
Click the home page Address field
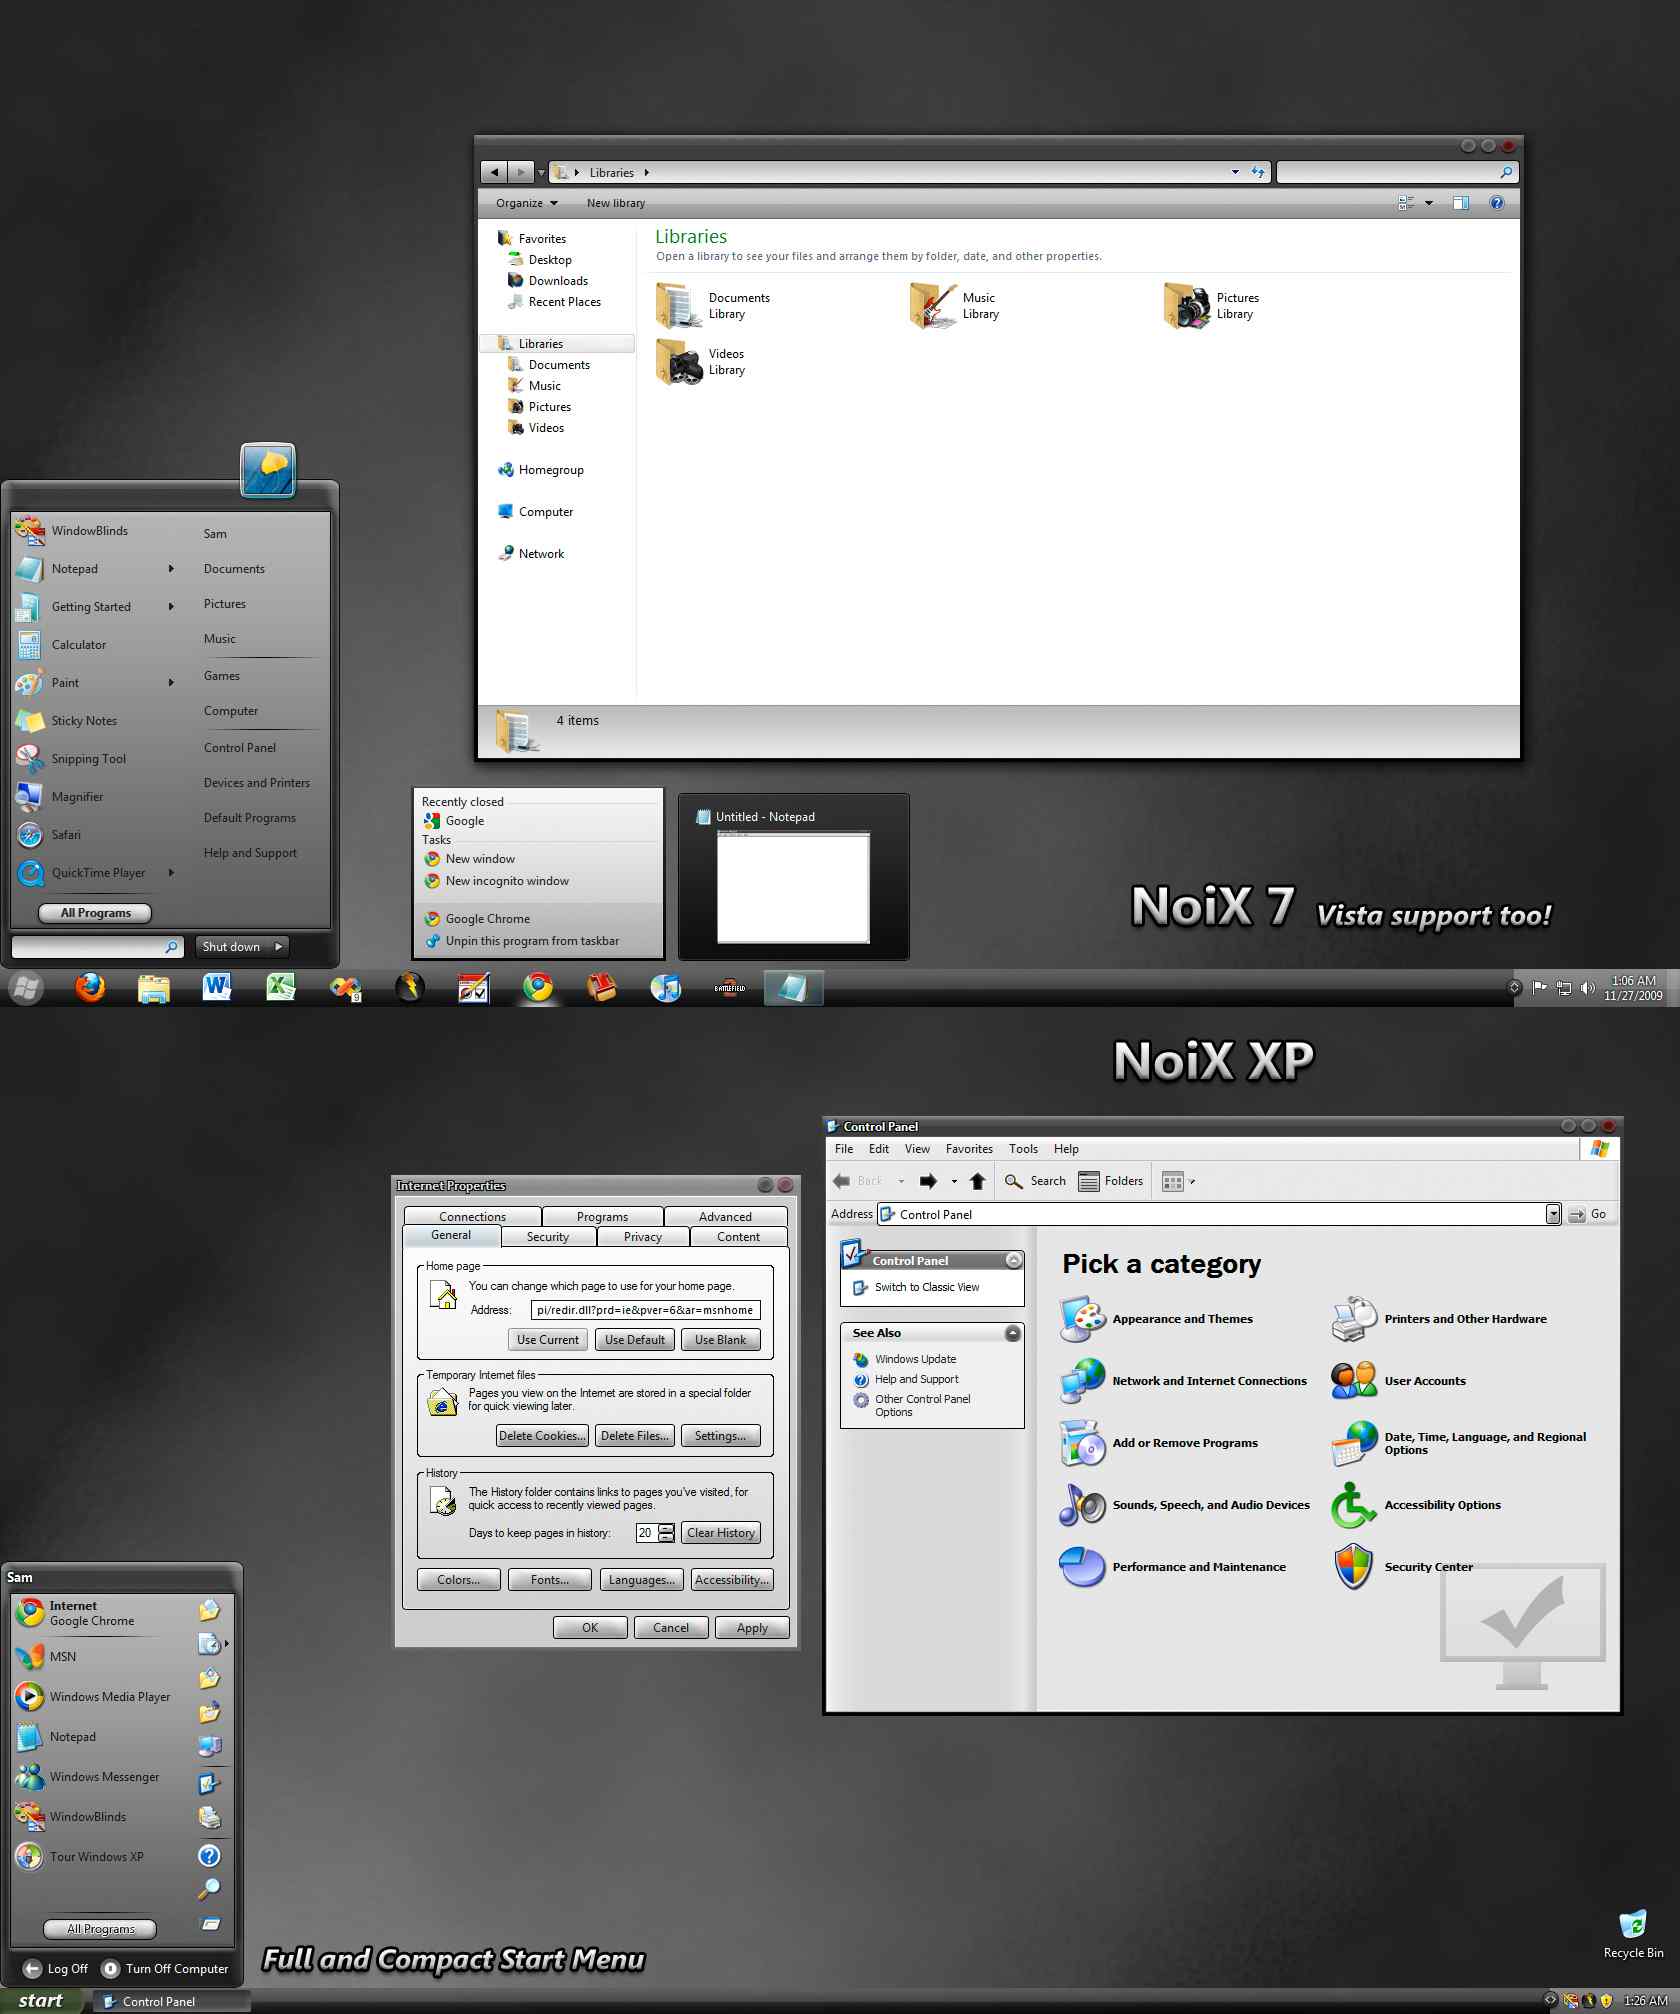tap(645, 1310)
